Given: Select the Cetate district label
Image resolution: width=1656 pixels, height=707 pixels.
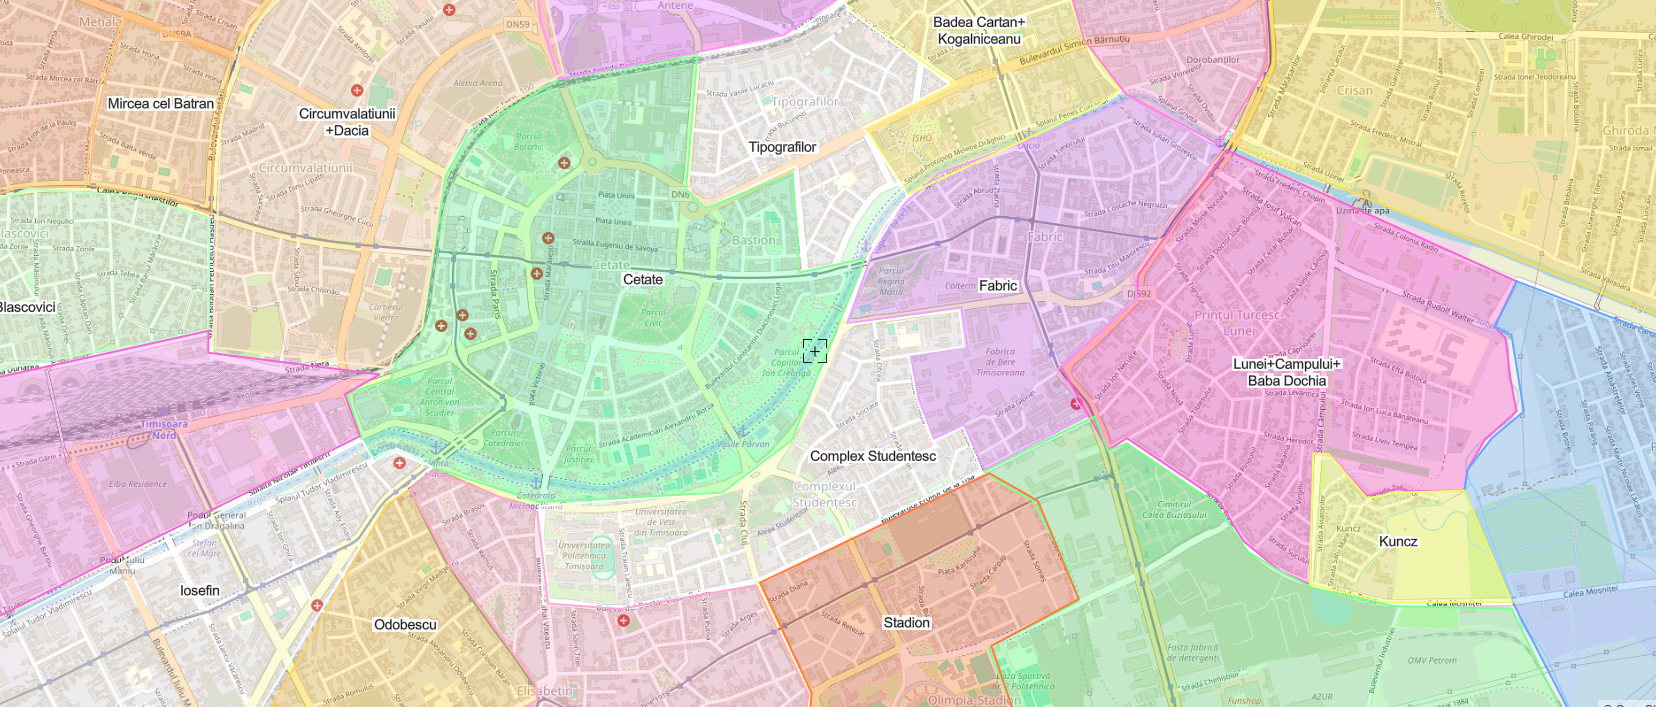Looking at the screenshot, I should tap(642, 280).
